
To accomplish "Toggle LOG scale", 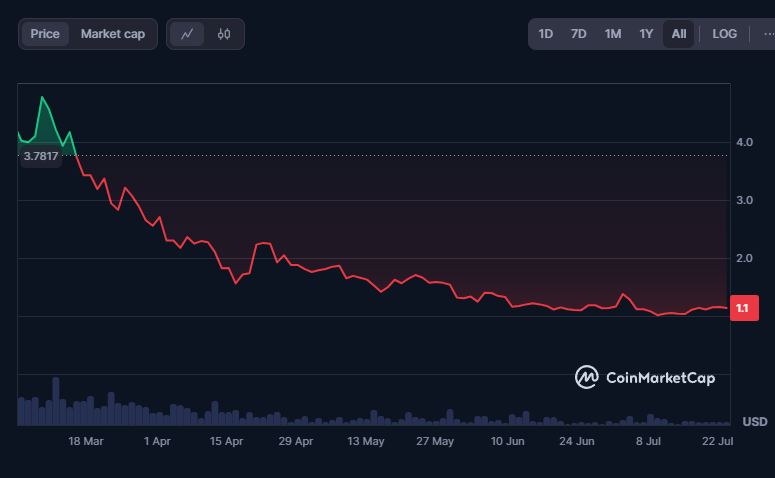I will tap(725, 34).
